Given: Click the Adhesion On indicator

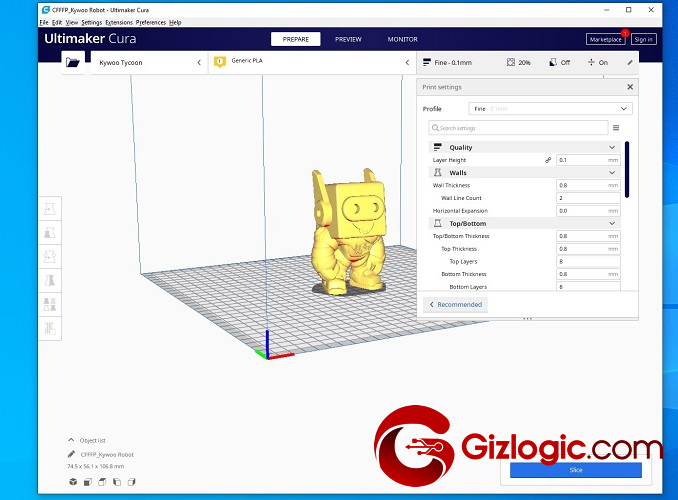Looking at the screenshot, I should point(597,62).
